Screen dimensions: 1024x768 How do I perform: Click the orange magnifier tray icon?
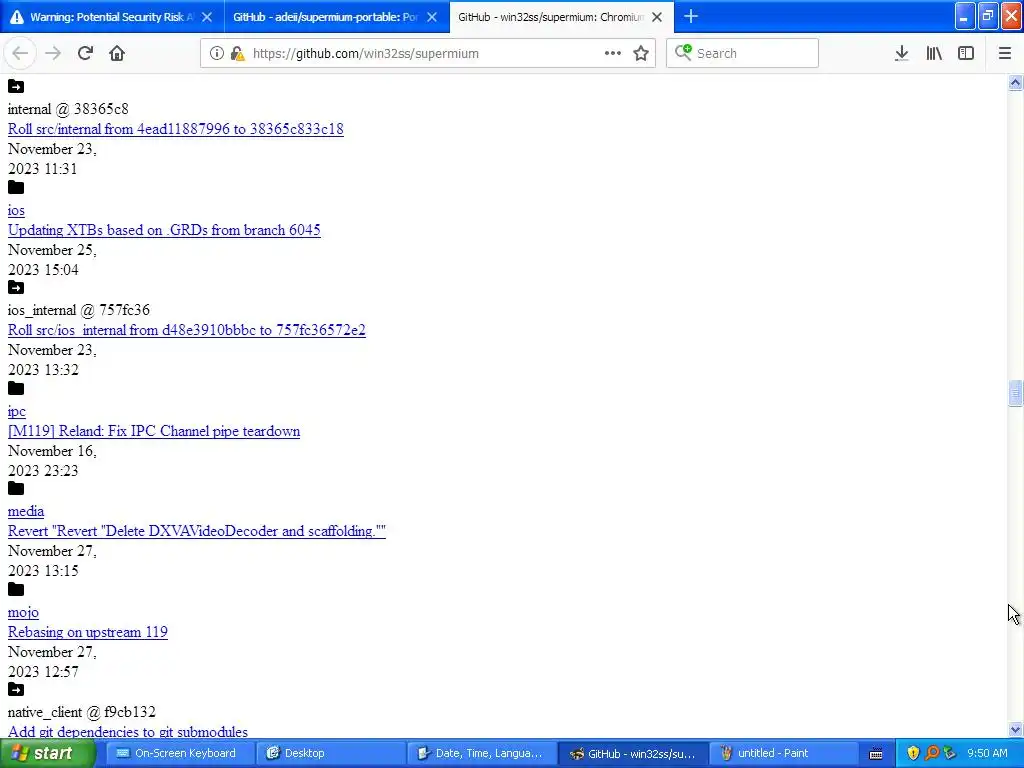(932, 753)
